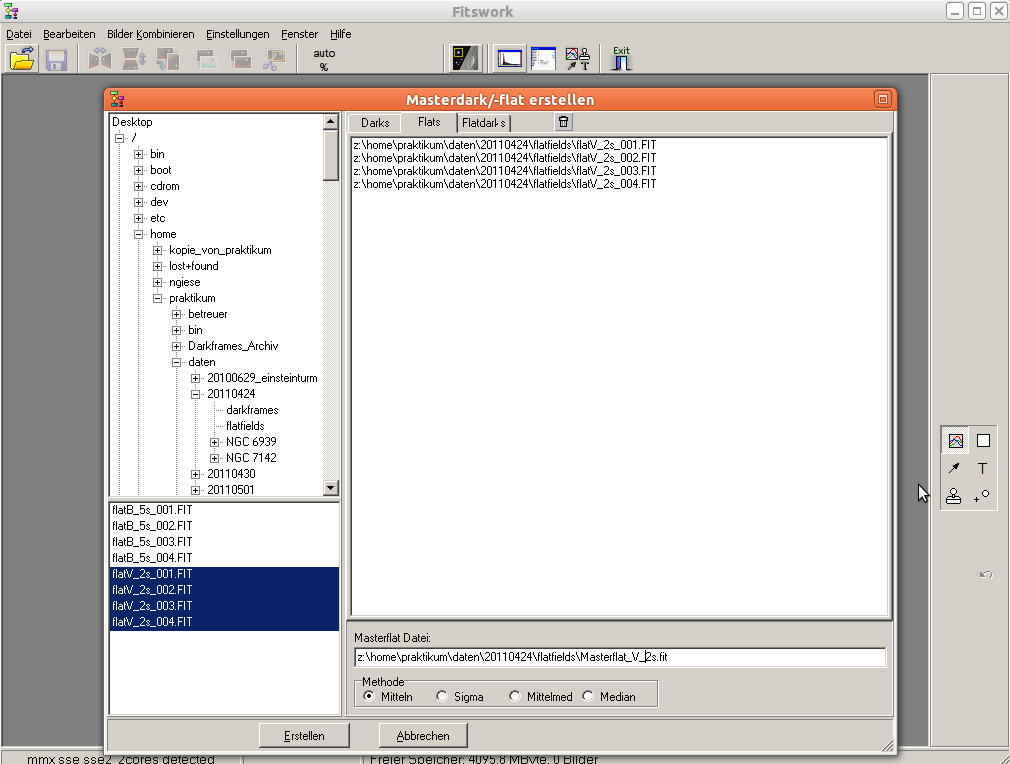Image resolution: width=1010 pixels, height=764 pixels.
Task: Choose the Median method option
Action: click(x=588, y=697)
